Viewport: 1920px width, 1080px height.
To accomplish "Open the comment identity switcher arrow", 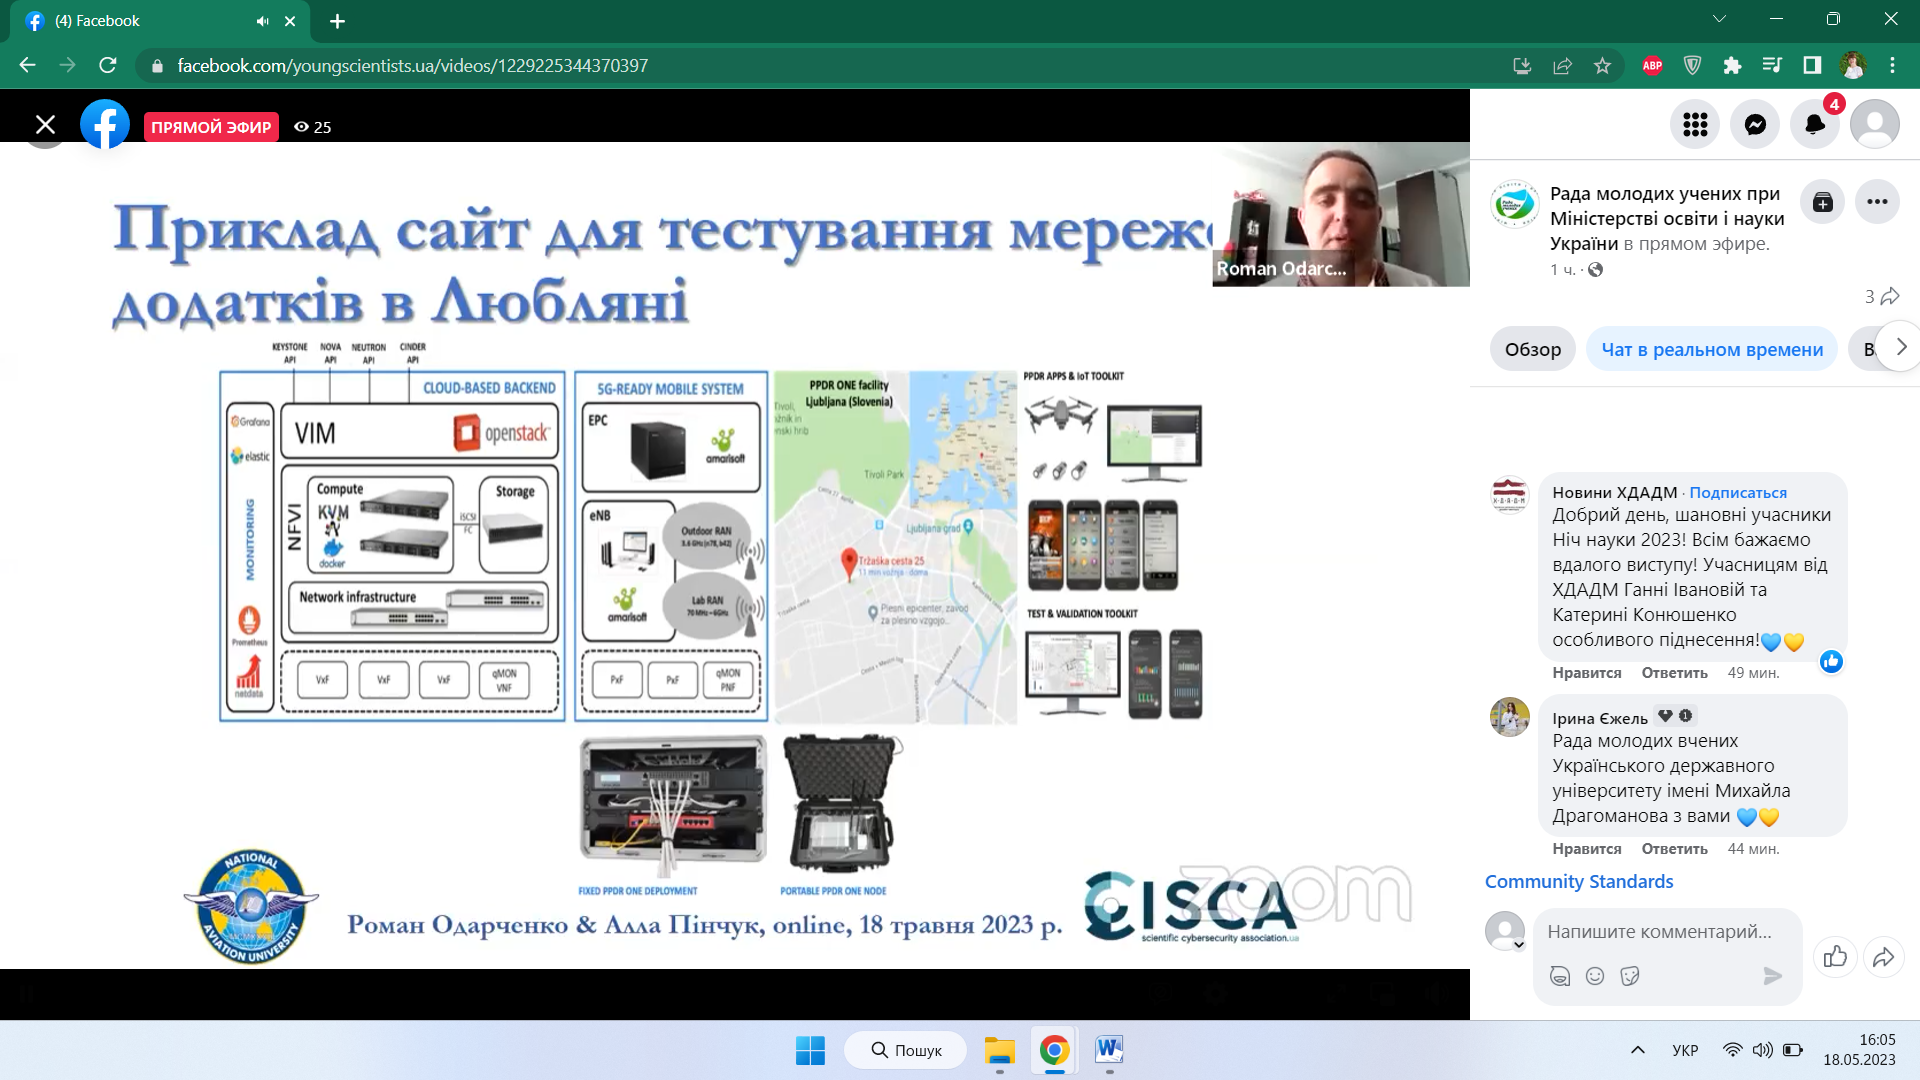I will pyautogui.click(x=1518, y=945).
